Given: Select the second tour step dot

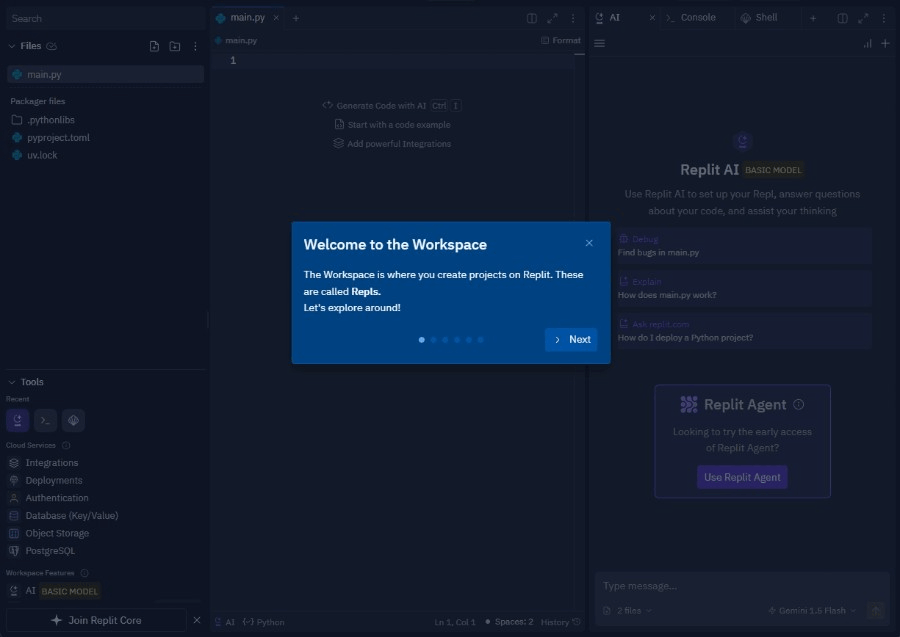Looking at the screenshot, I should [x=433, y=340].
